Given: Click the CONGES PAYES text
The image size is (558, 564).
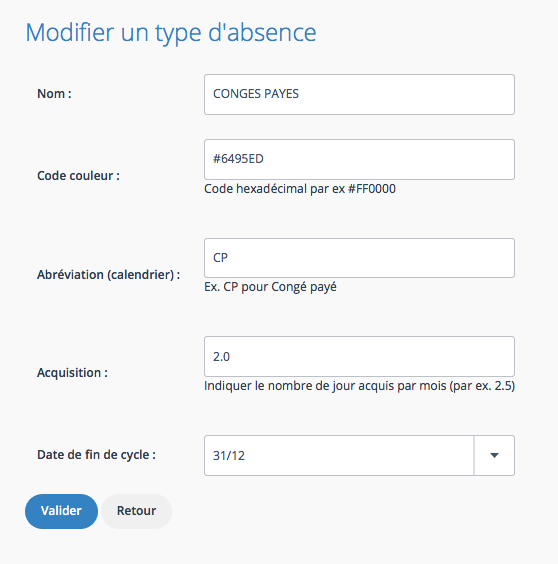Looking at the screenshot, I should pyautogui.click(x=256, y=94).
